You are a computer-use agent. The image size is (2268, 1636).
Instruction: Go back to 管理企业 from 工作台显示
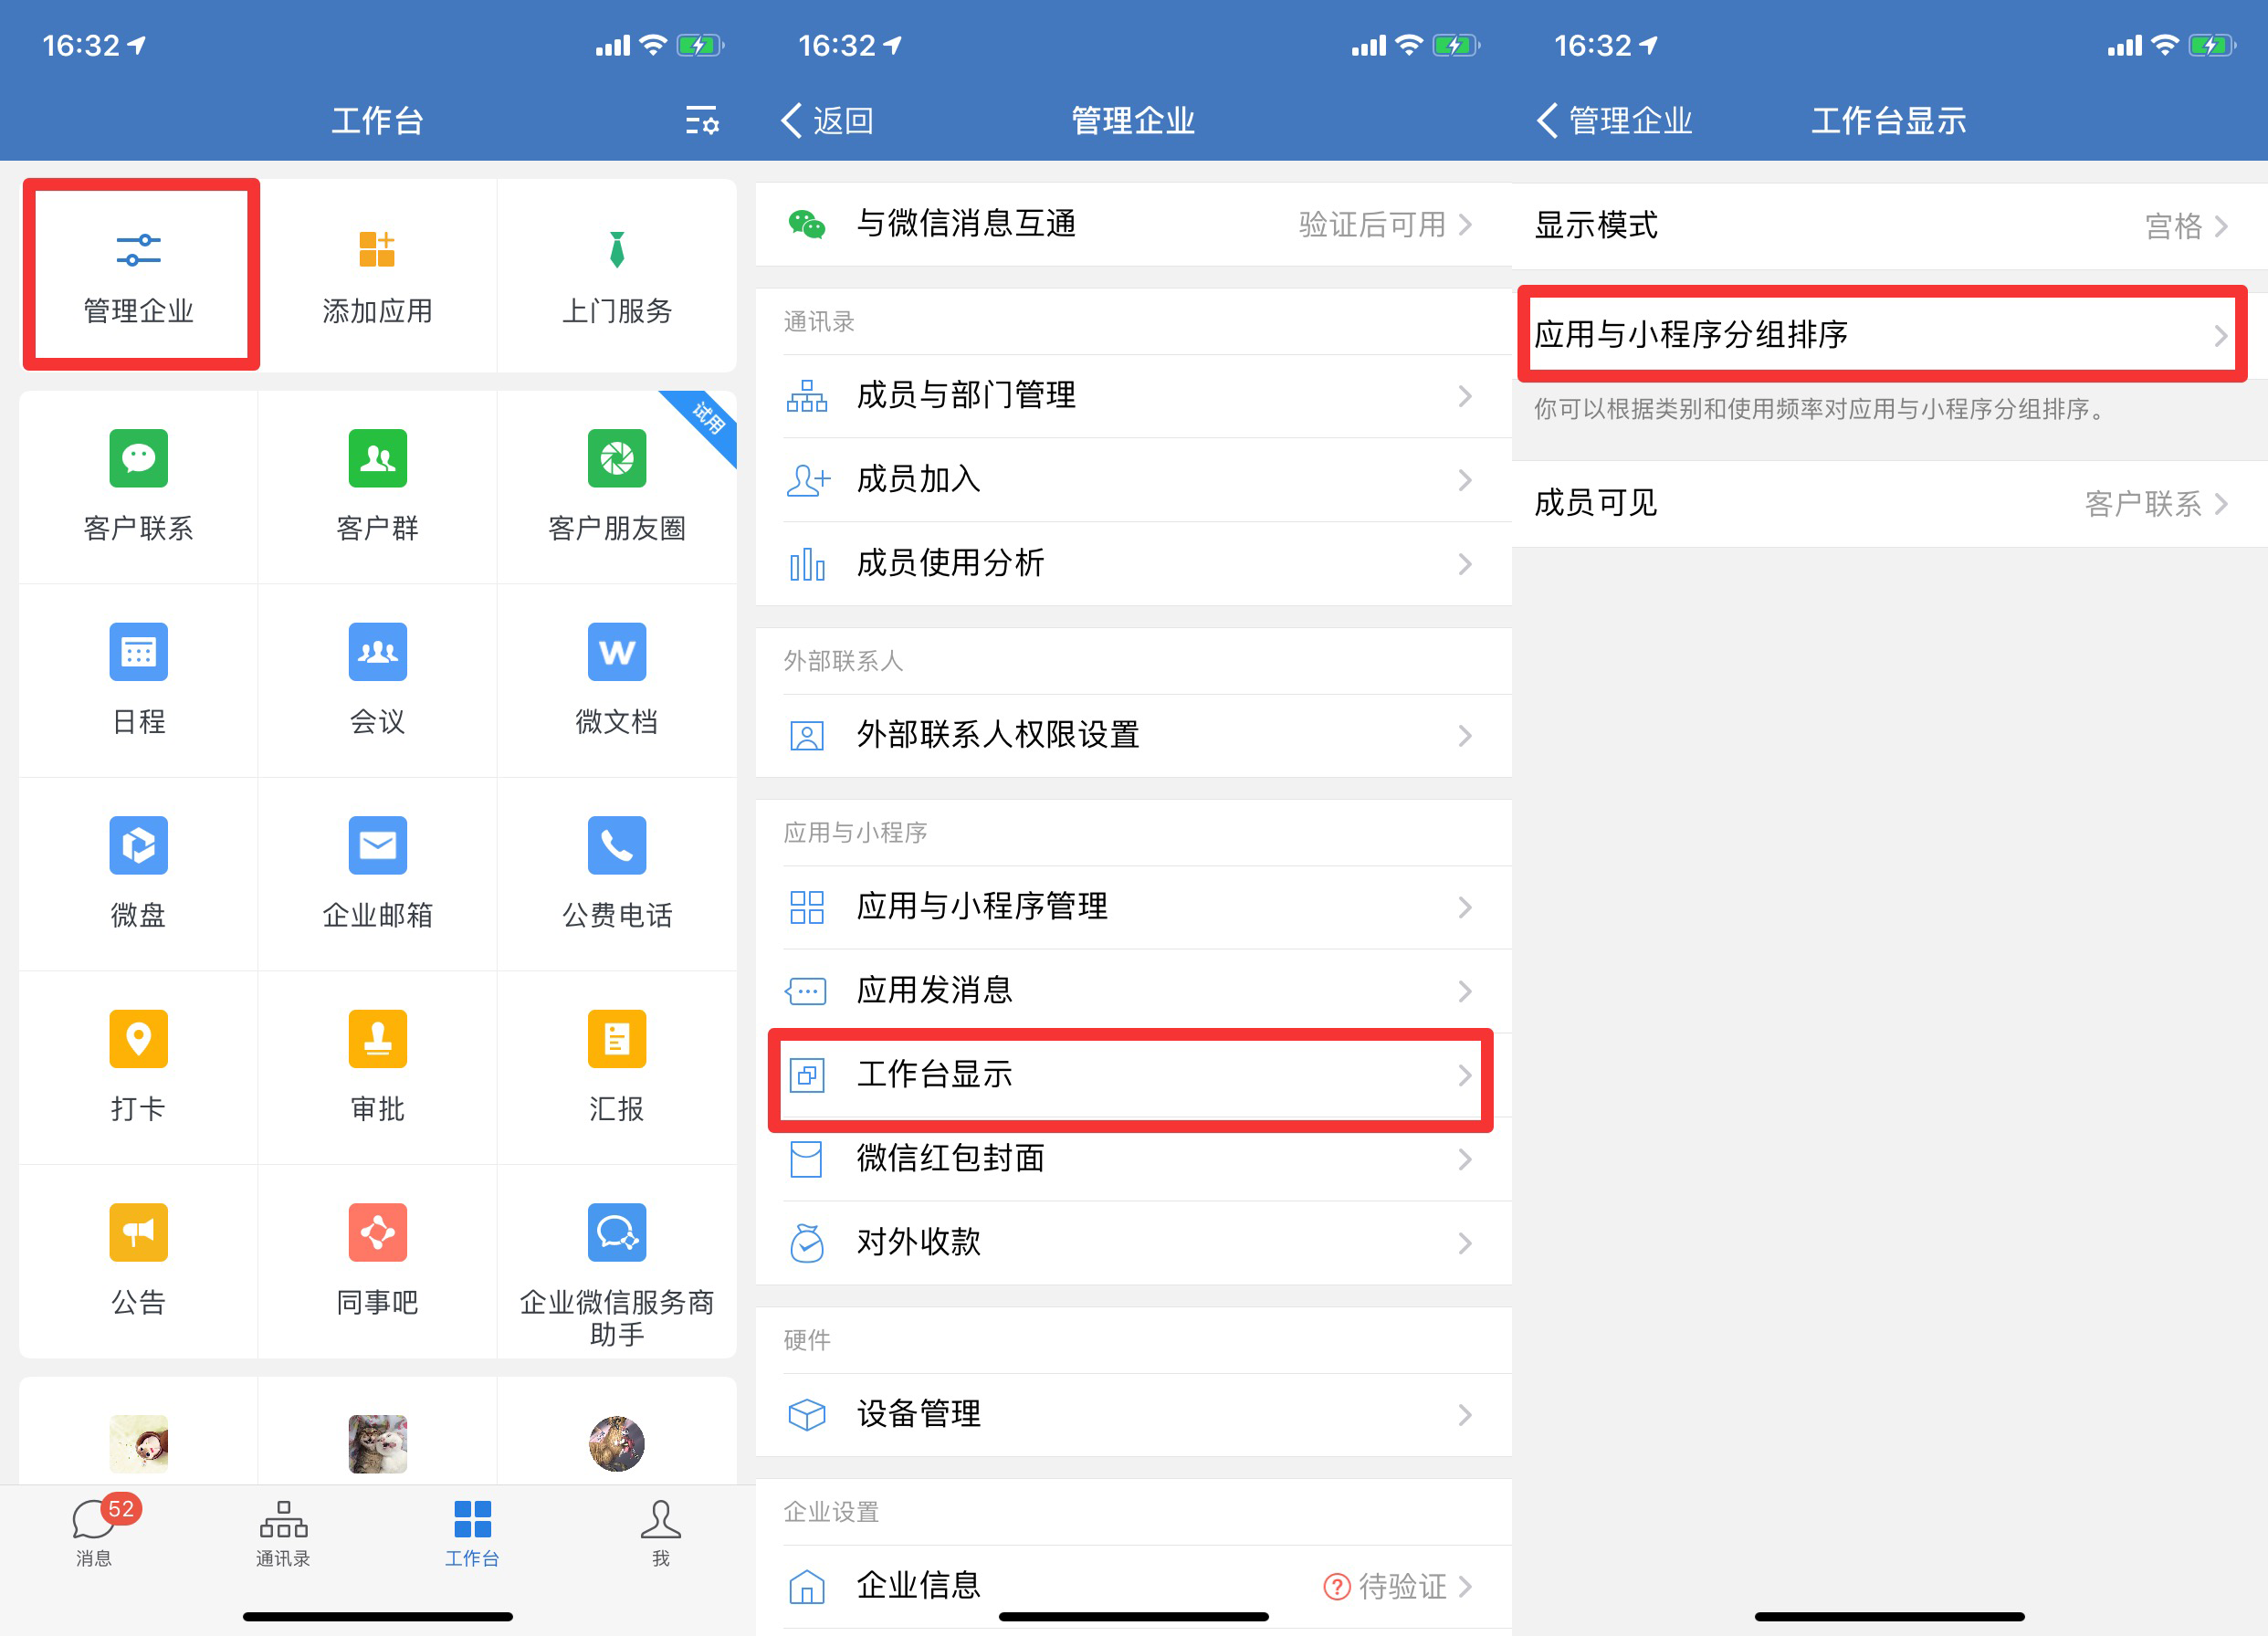click(x=1613, y=121)
